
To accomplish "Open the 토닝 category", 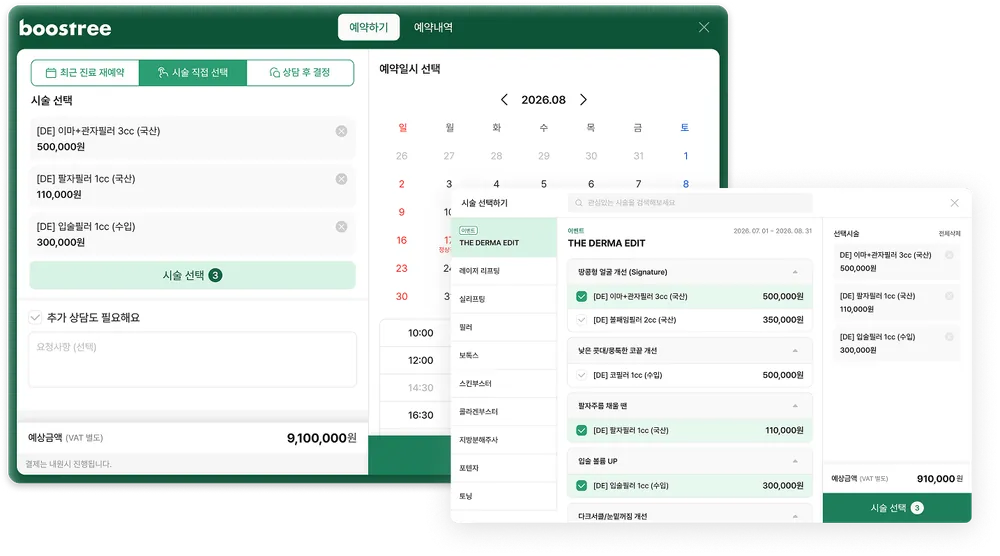I will (x=504, y=496).
